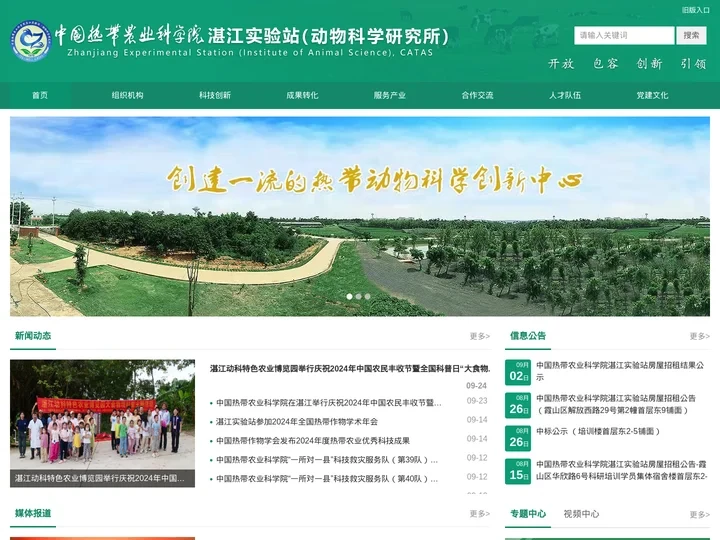Viewport: 720px width, 540px height.
Task: Open the 合作交流 menu
Action: pos(477,95)
